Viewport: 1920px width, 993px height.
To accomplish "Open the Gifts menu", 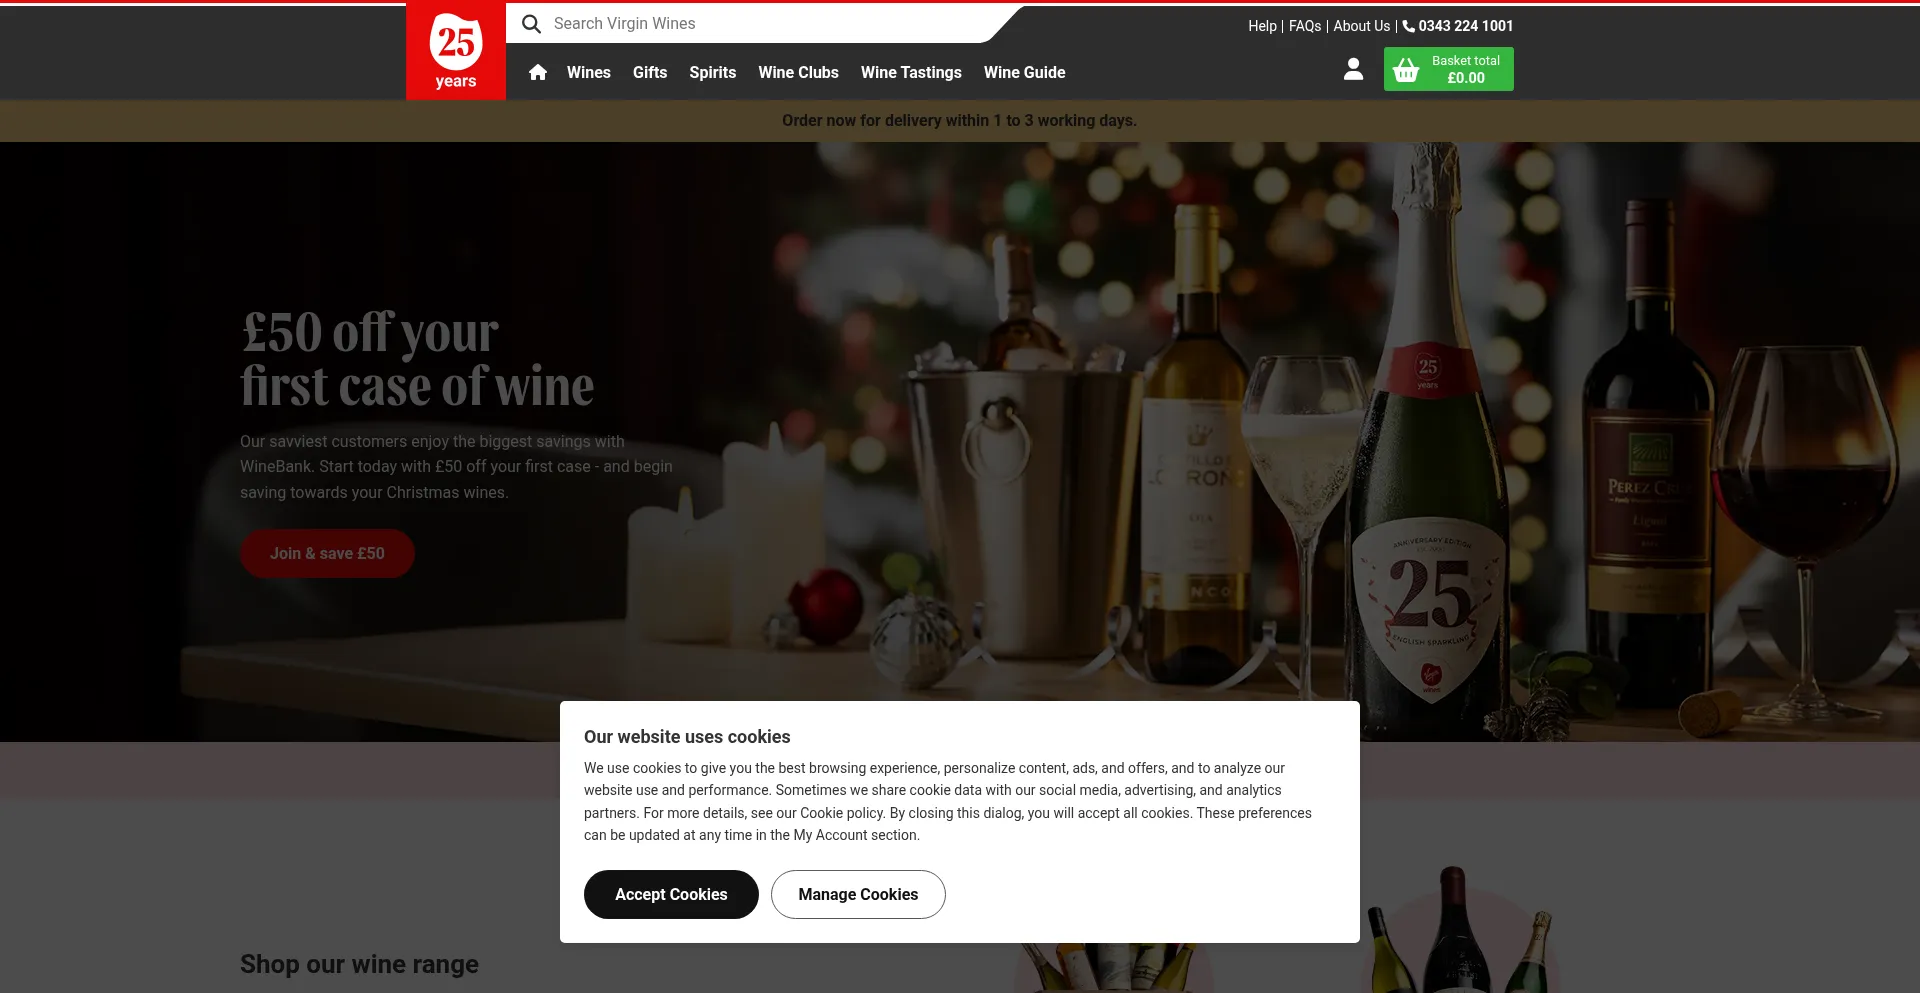I will coord(650,72).
